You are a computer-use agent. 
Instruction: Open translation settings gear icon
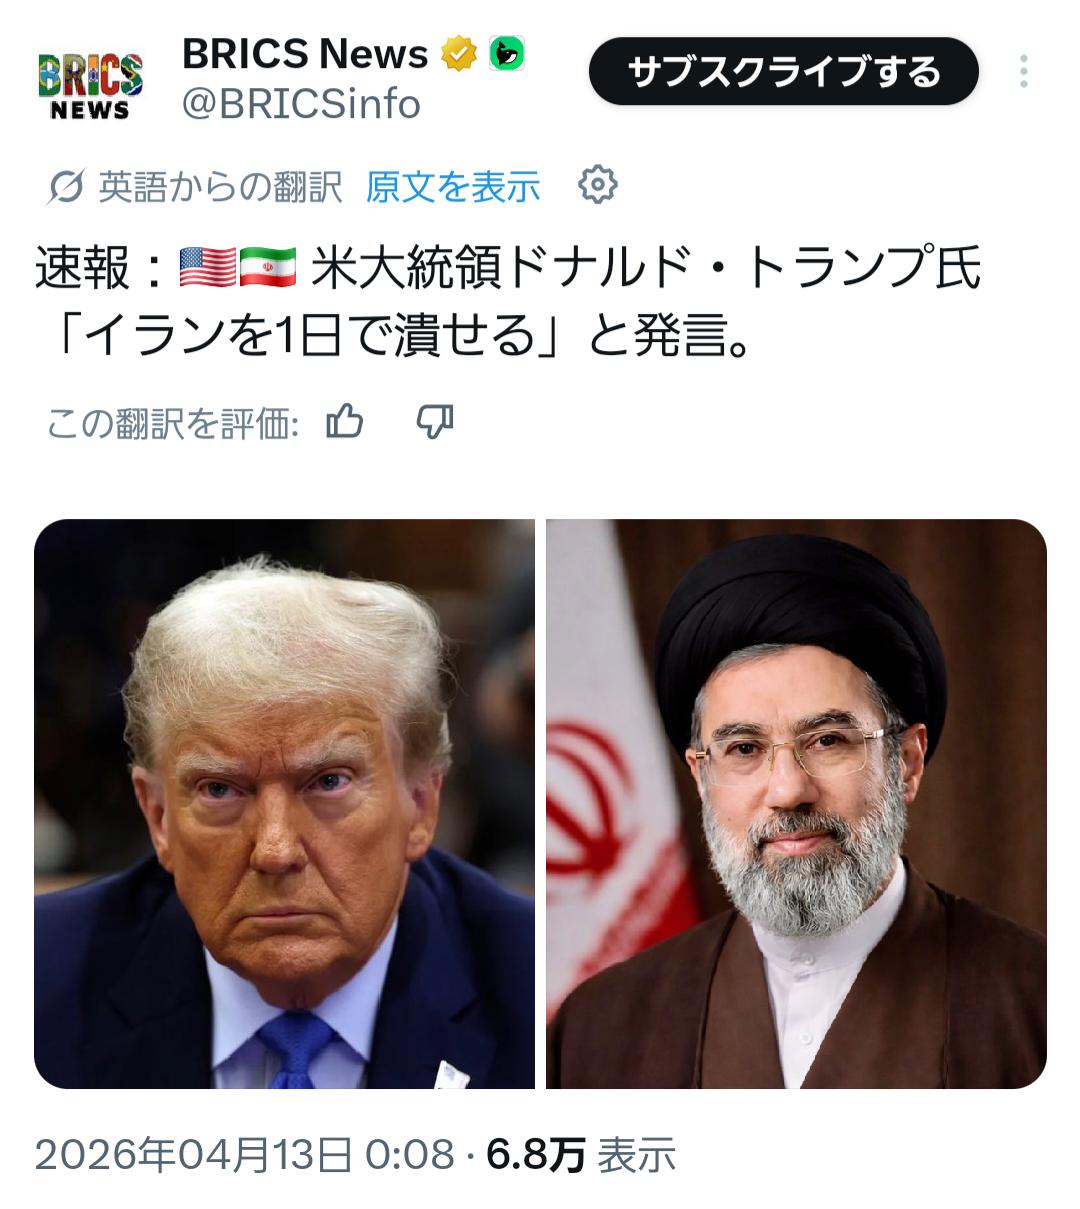(598, 185)
